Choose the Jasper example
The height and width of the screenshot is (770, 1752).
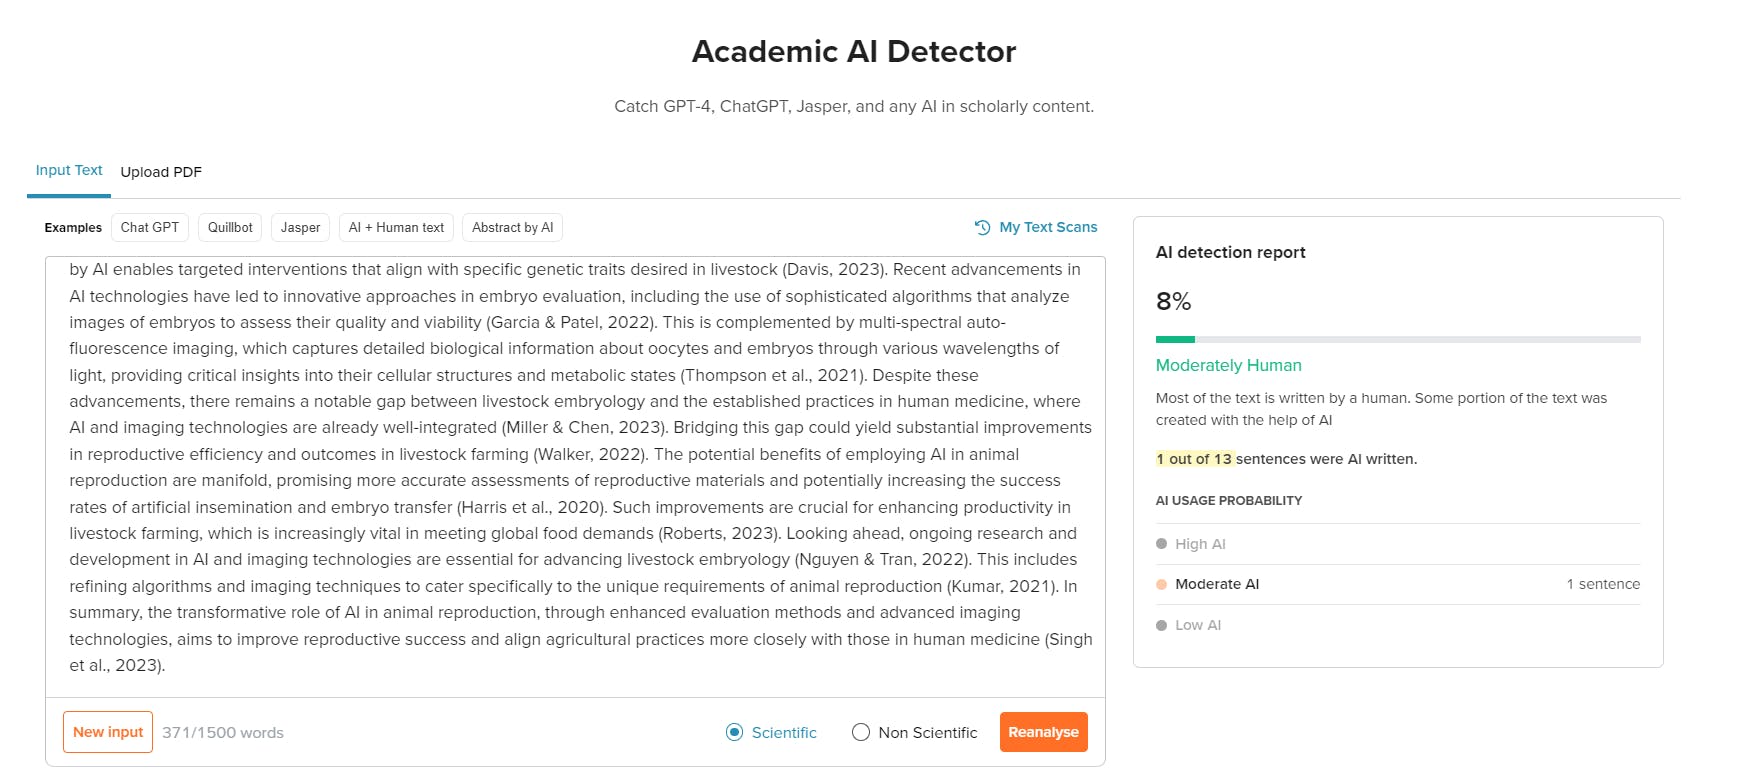300,228
